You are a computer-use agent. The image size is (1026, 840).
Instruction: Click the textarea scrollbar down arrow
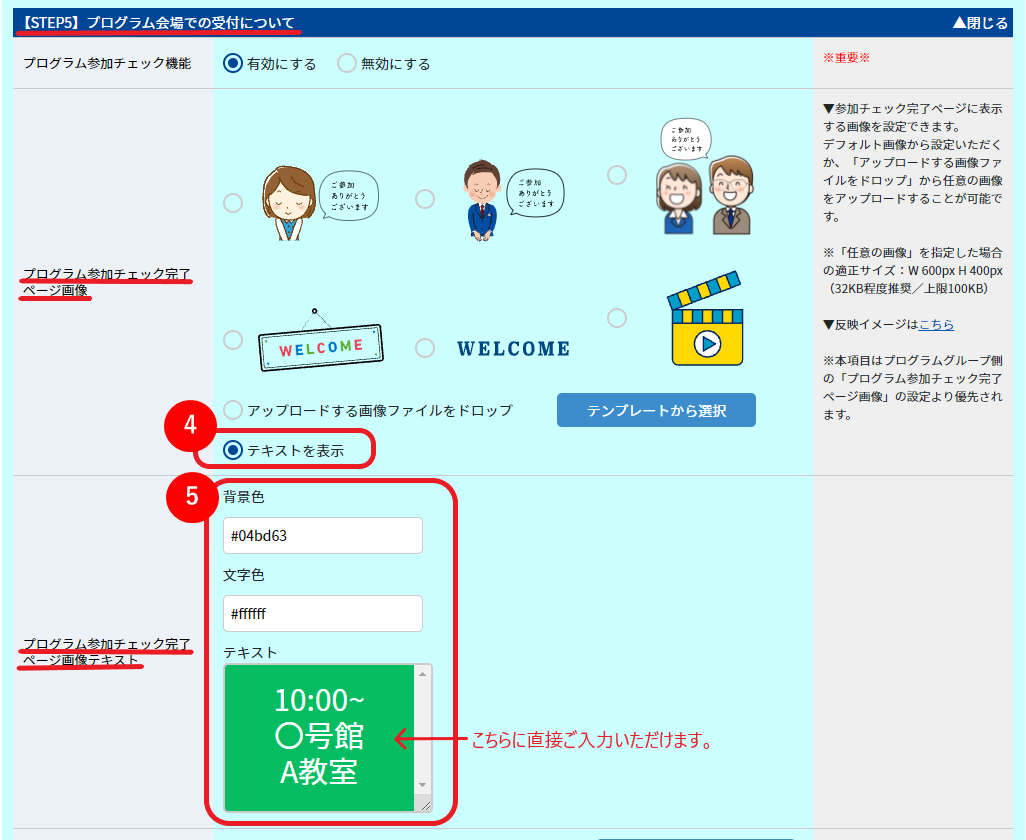[x=423, y=784]
